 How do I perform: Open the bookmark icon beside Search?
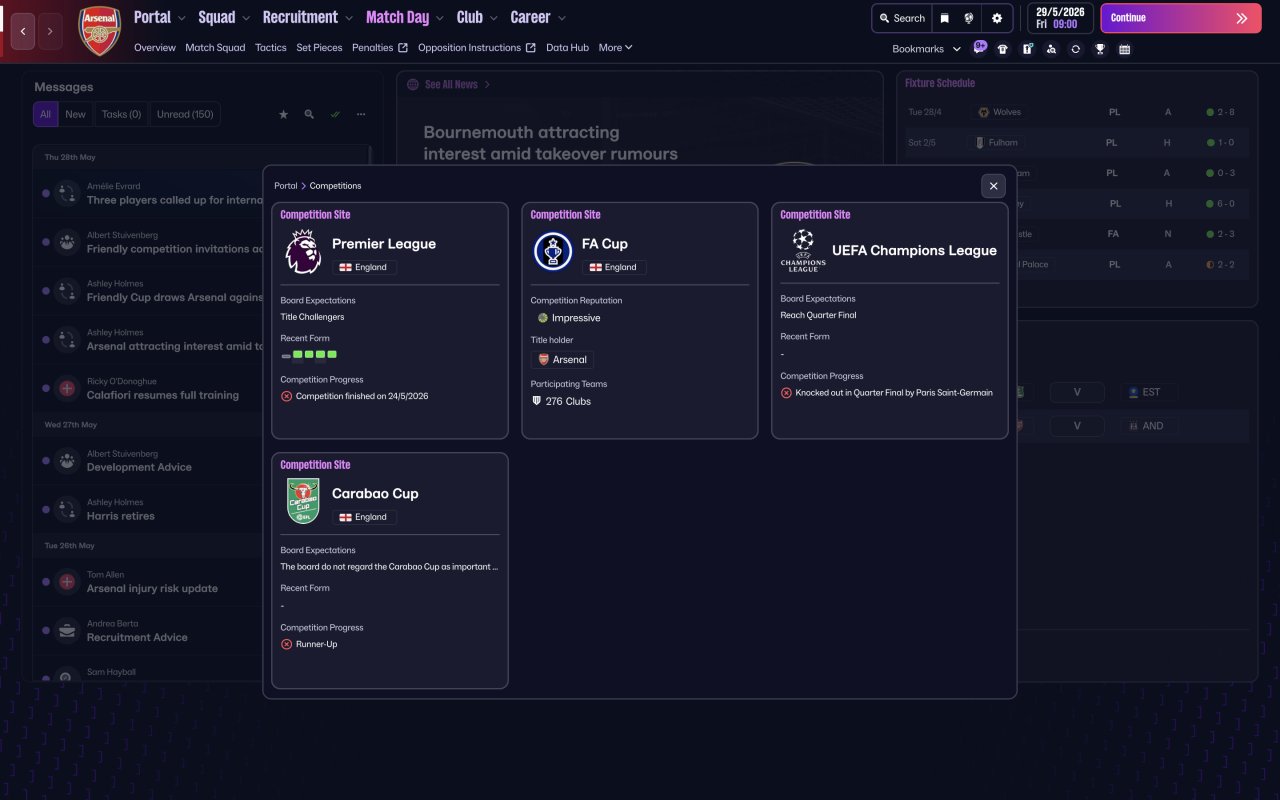pos(944,18)
